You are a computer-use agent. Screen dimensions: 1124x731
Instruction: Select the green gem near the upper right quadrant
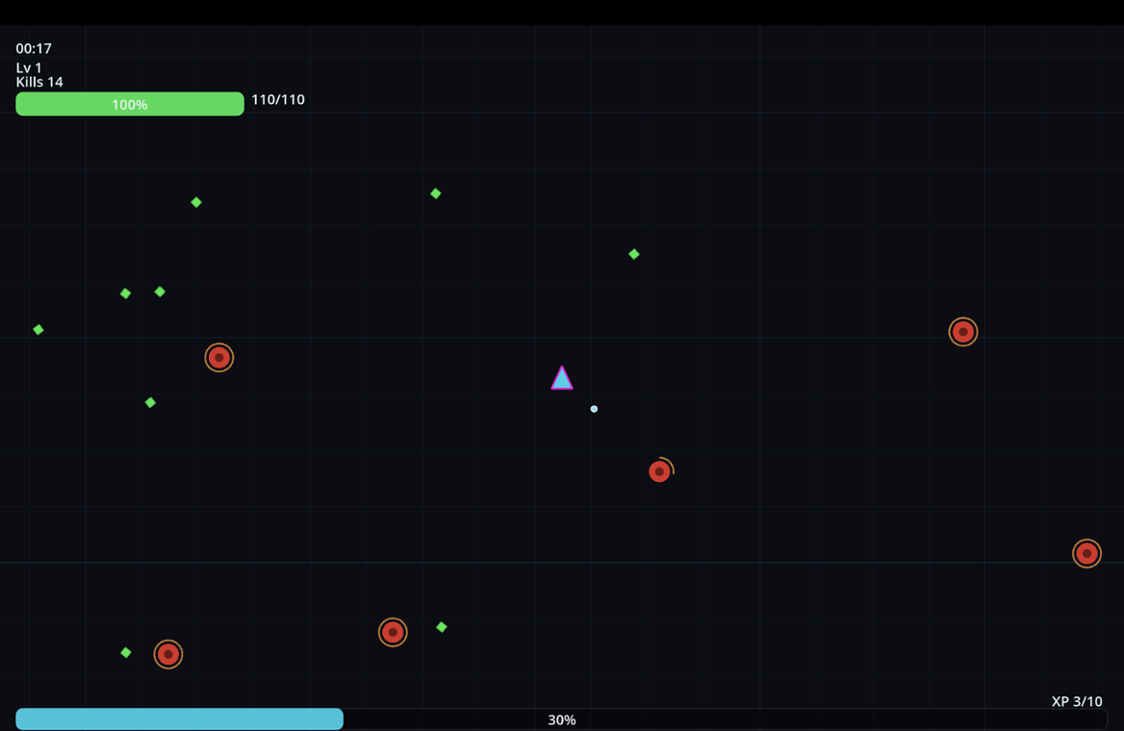tap(634, 254)
